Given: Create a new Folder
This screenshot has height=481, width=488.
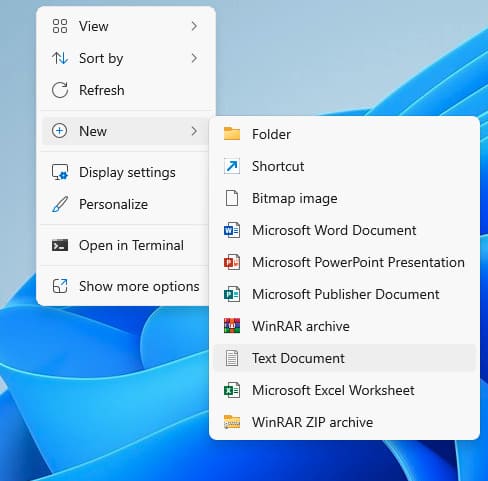Looking at the screenshot, I should point(345,134).
